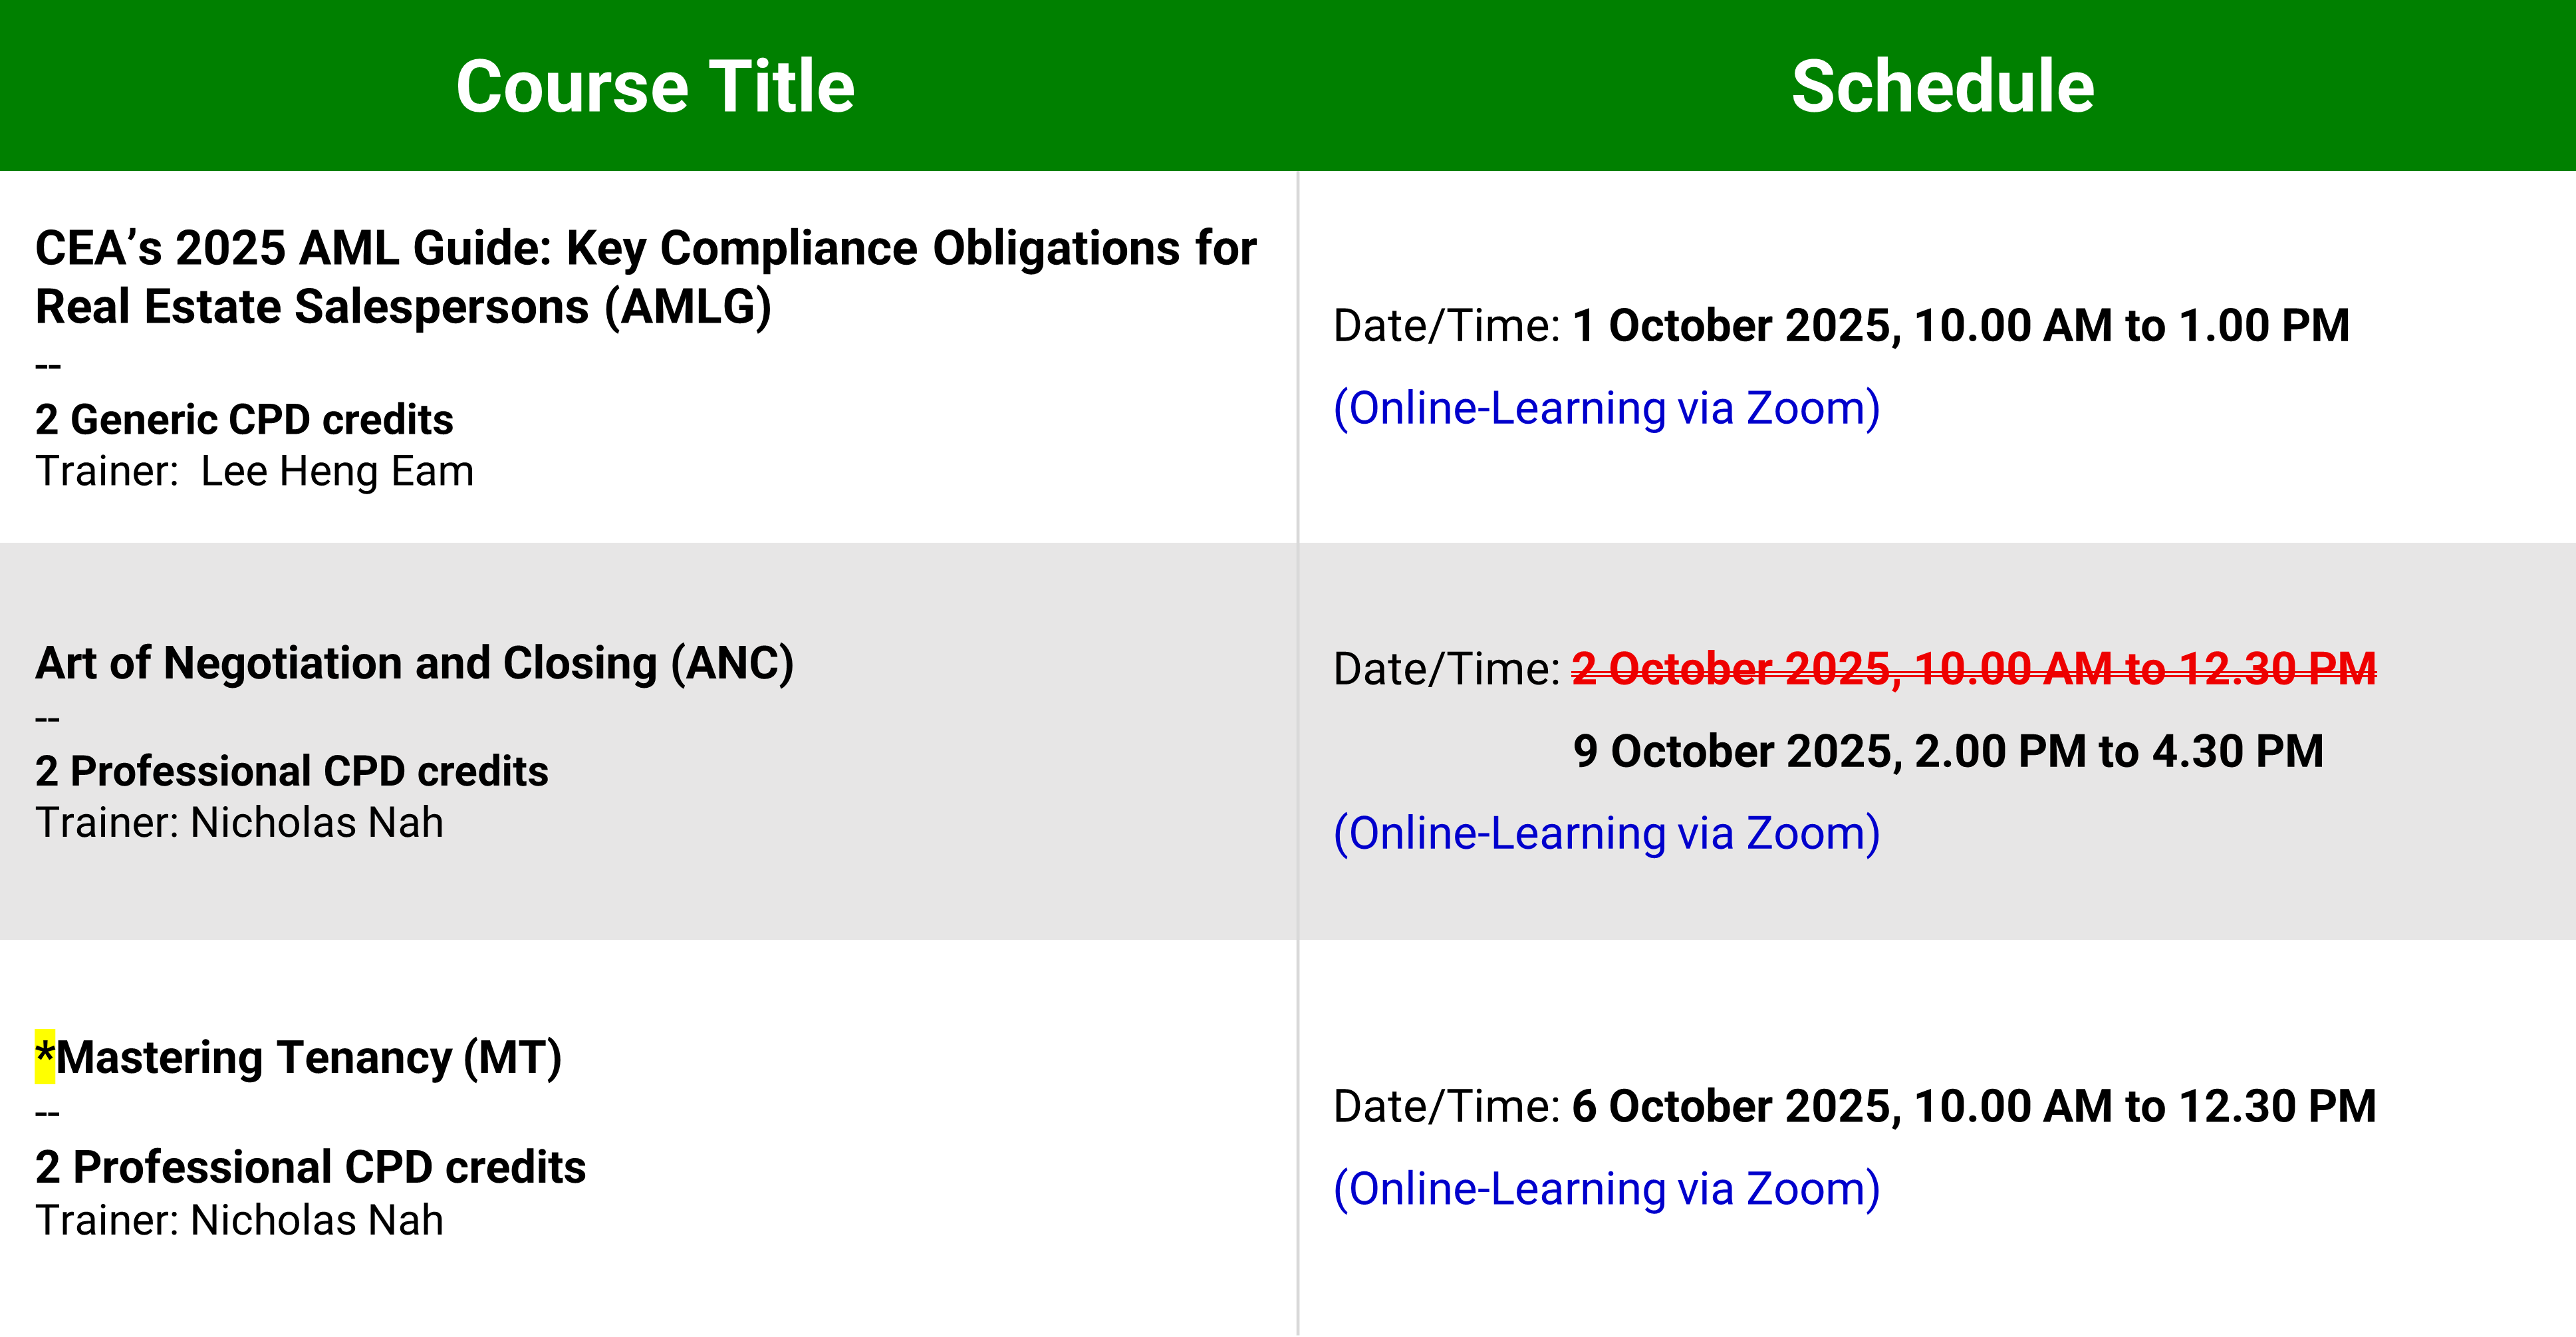Image resolution: width=2576 pixels, height=1337 pixels.
Task: Click Professional CPD credits in Mastering Tenancy row
Action: click(x=310, y=1167)
